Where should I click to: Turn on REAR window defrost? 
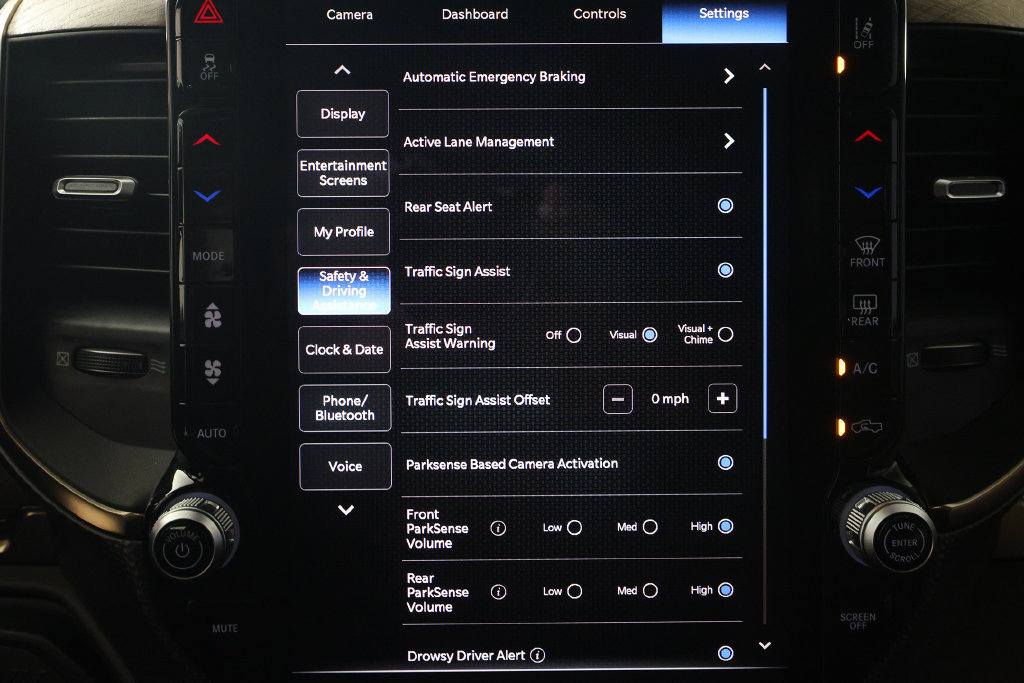click(864, 310)
